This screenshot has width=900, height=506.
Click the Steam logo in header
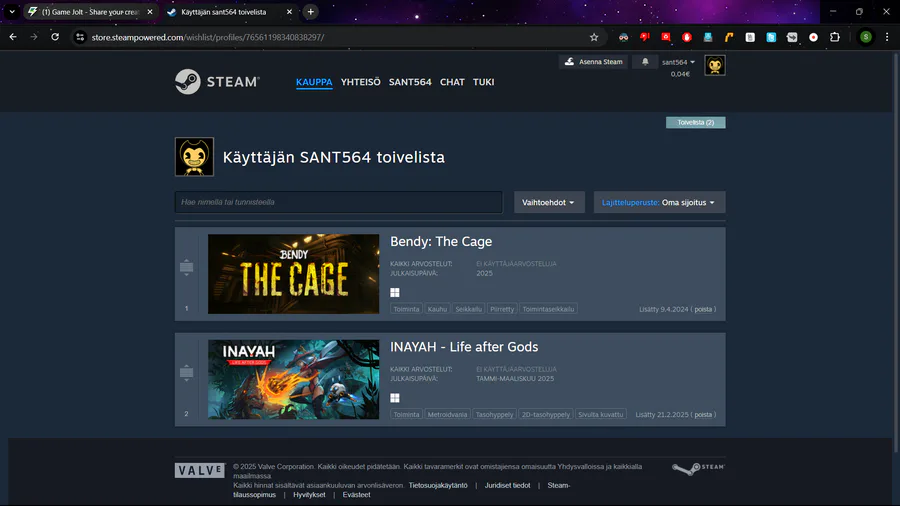pos(217,81)
